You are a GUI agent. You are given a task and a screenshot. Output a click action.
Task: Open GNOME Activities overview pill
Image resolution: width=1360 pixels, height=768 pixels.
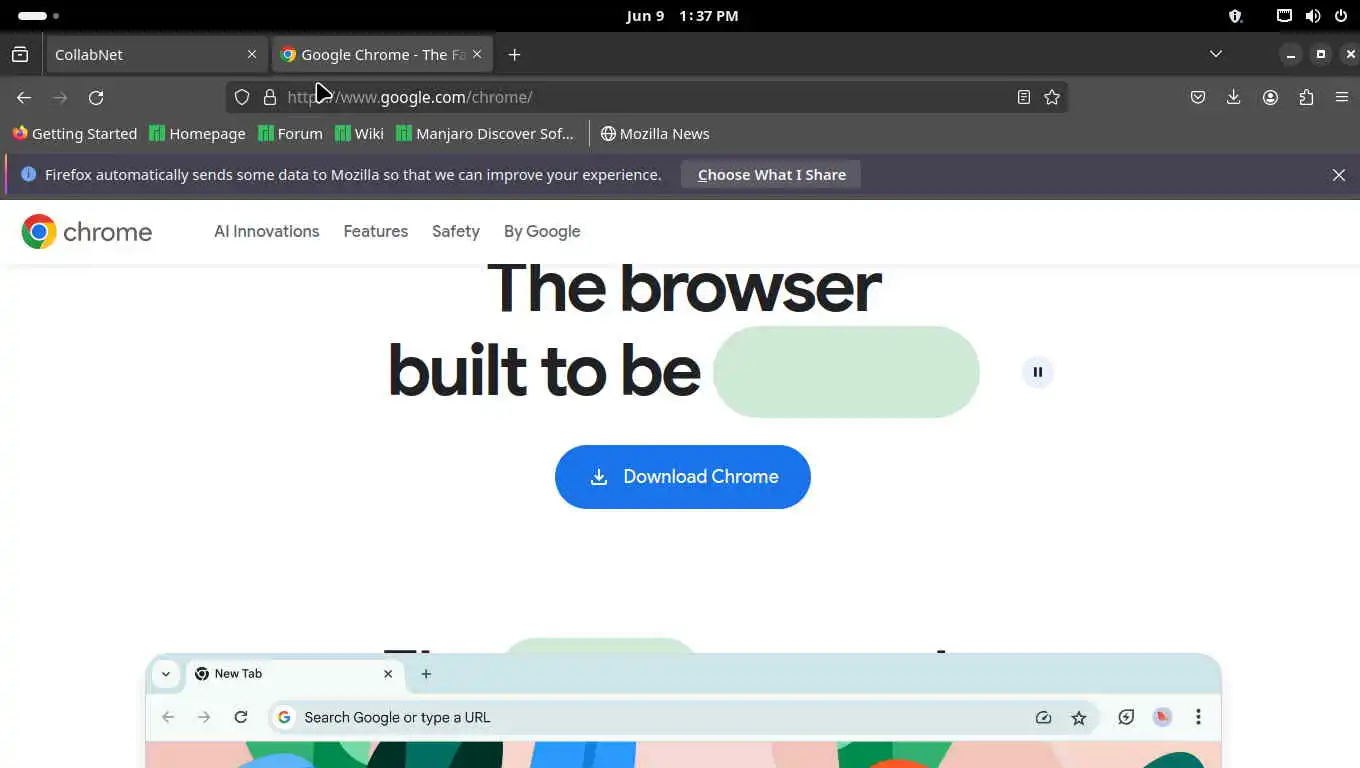[38, 16]
